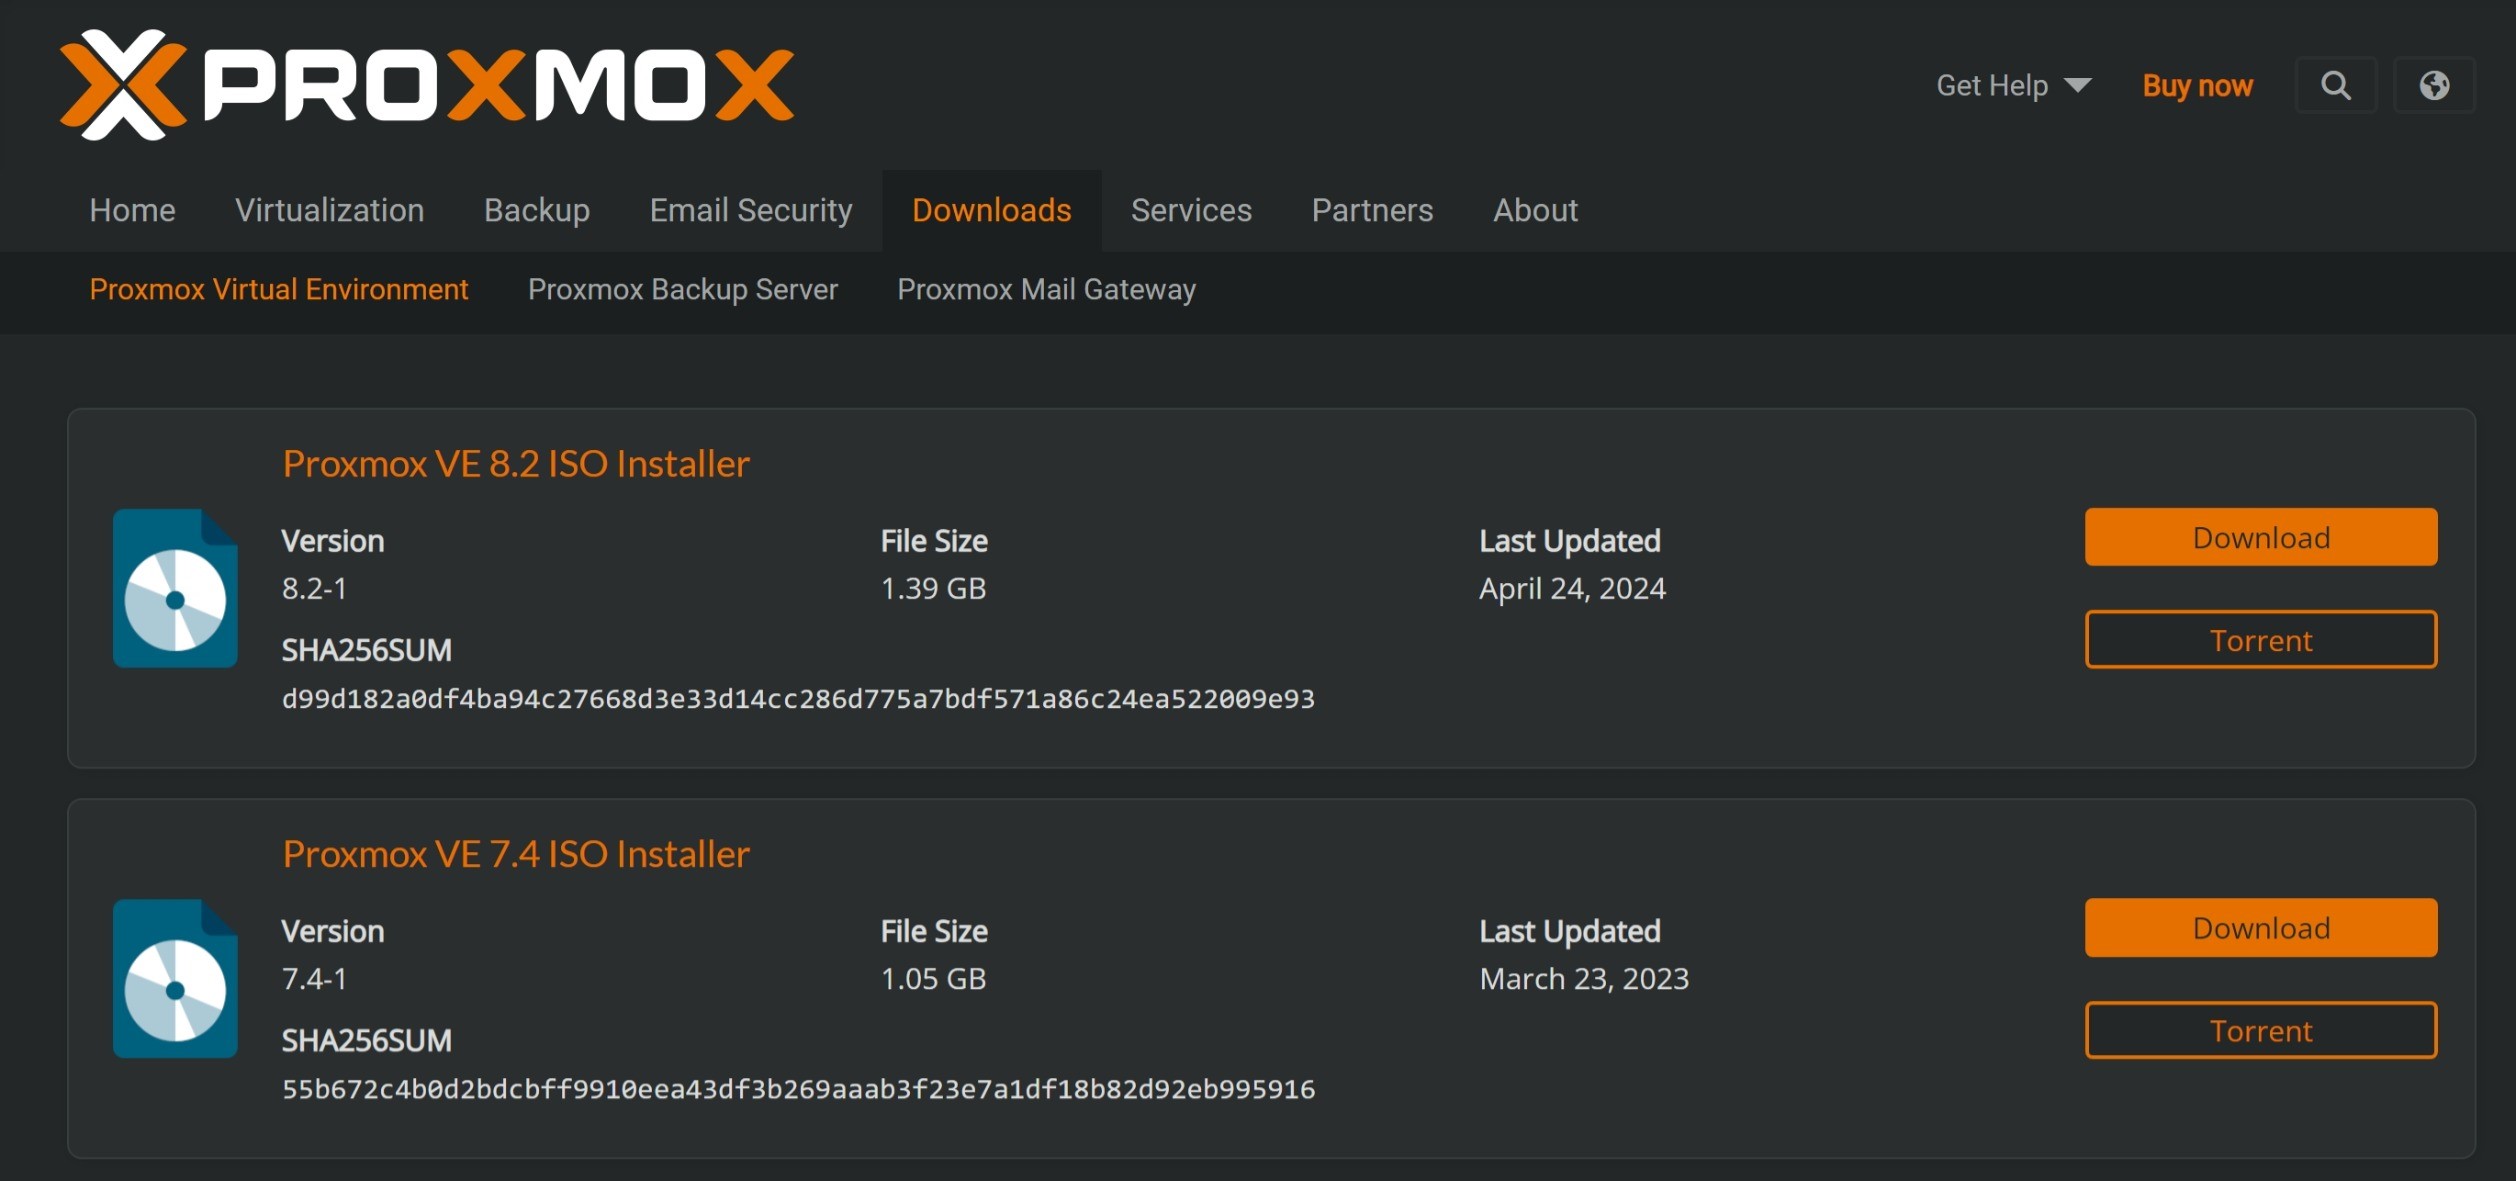Expand the Get Help dropdown

point(2014,86)
